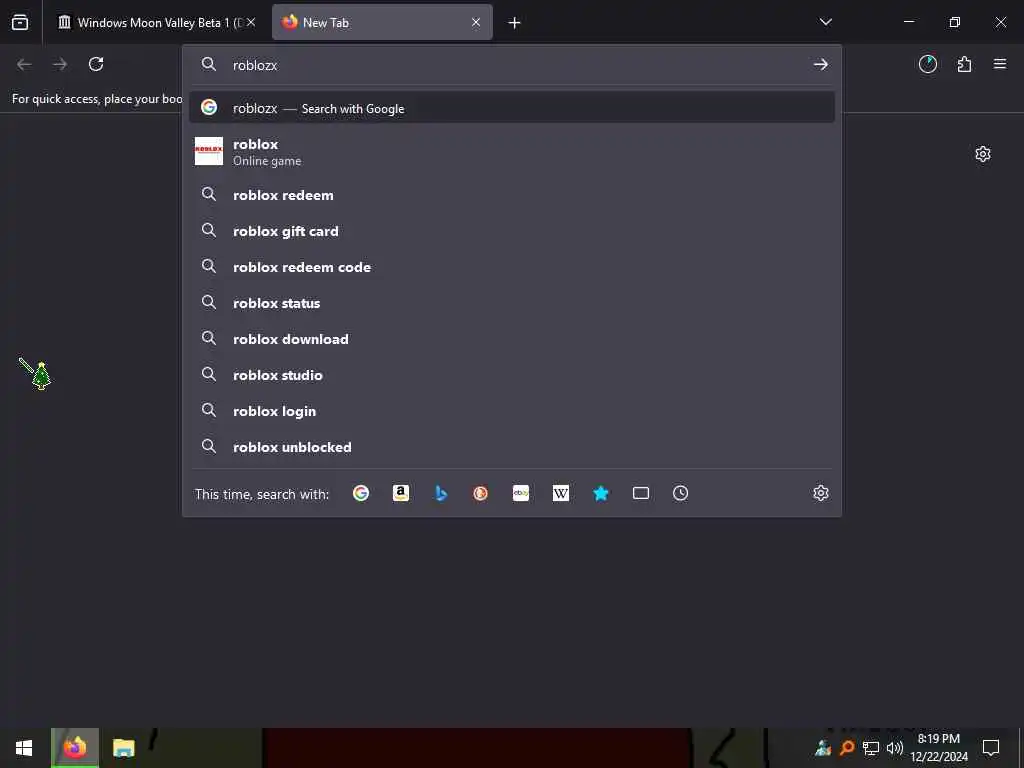Choose the roblox Online game suggestion

point(512,152)
